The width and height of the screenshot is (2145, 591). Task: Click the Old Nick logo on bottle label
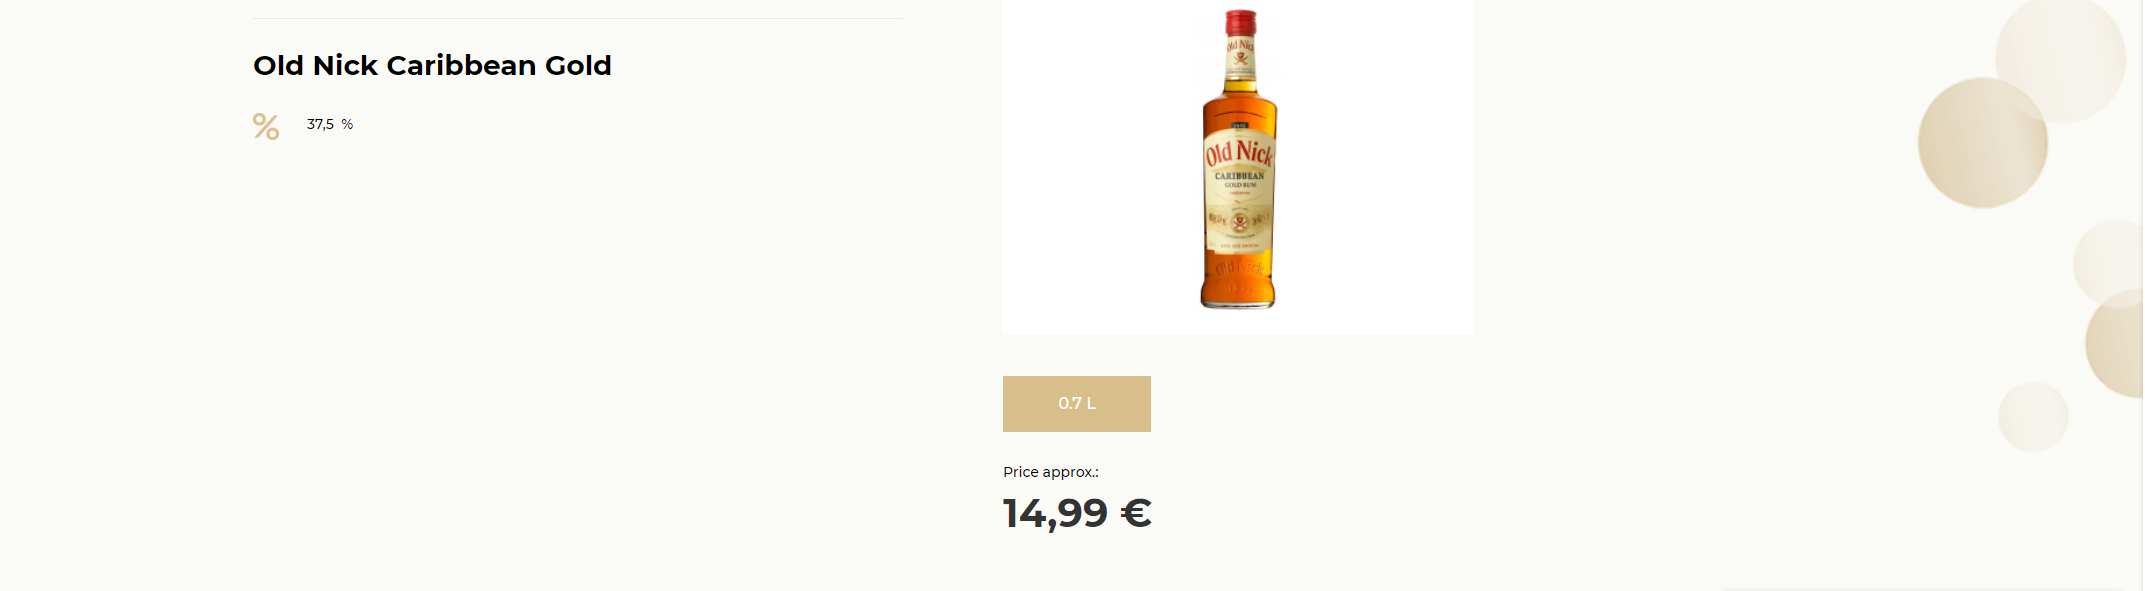1239,153
